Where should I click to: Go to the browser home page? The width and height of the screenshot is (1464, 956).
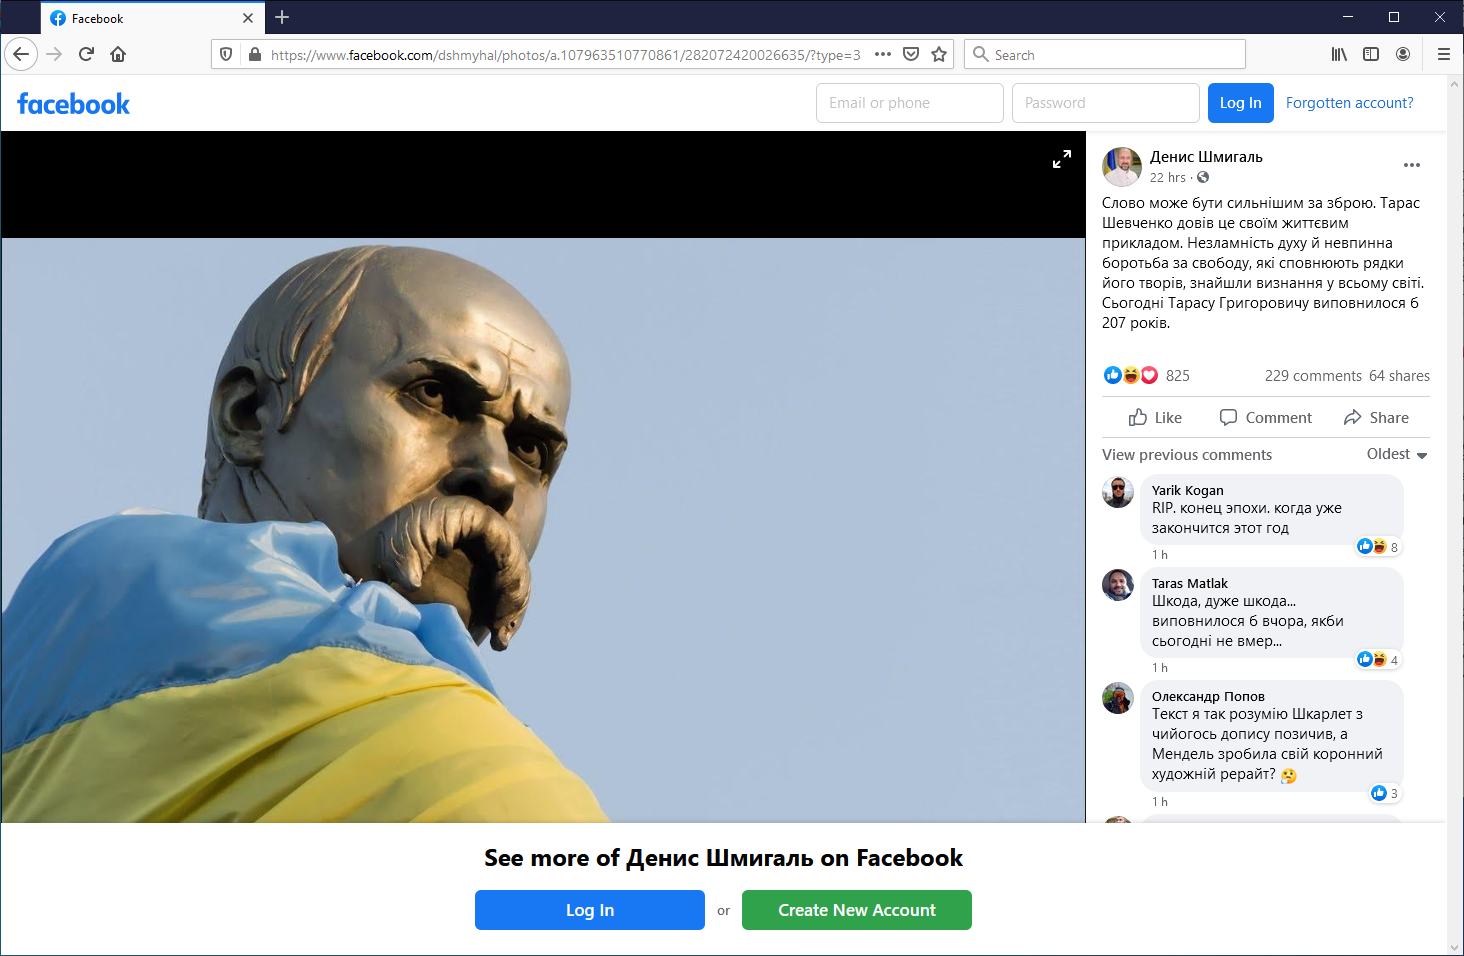point(118,54)
